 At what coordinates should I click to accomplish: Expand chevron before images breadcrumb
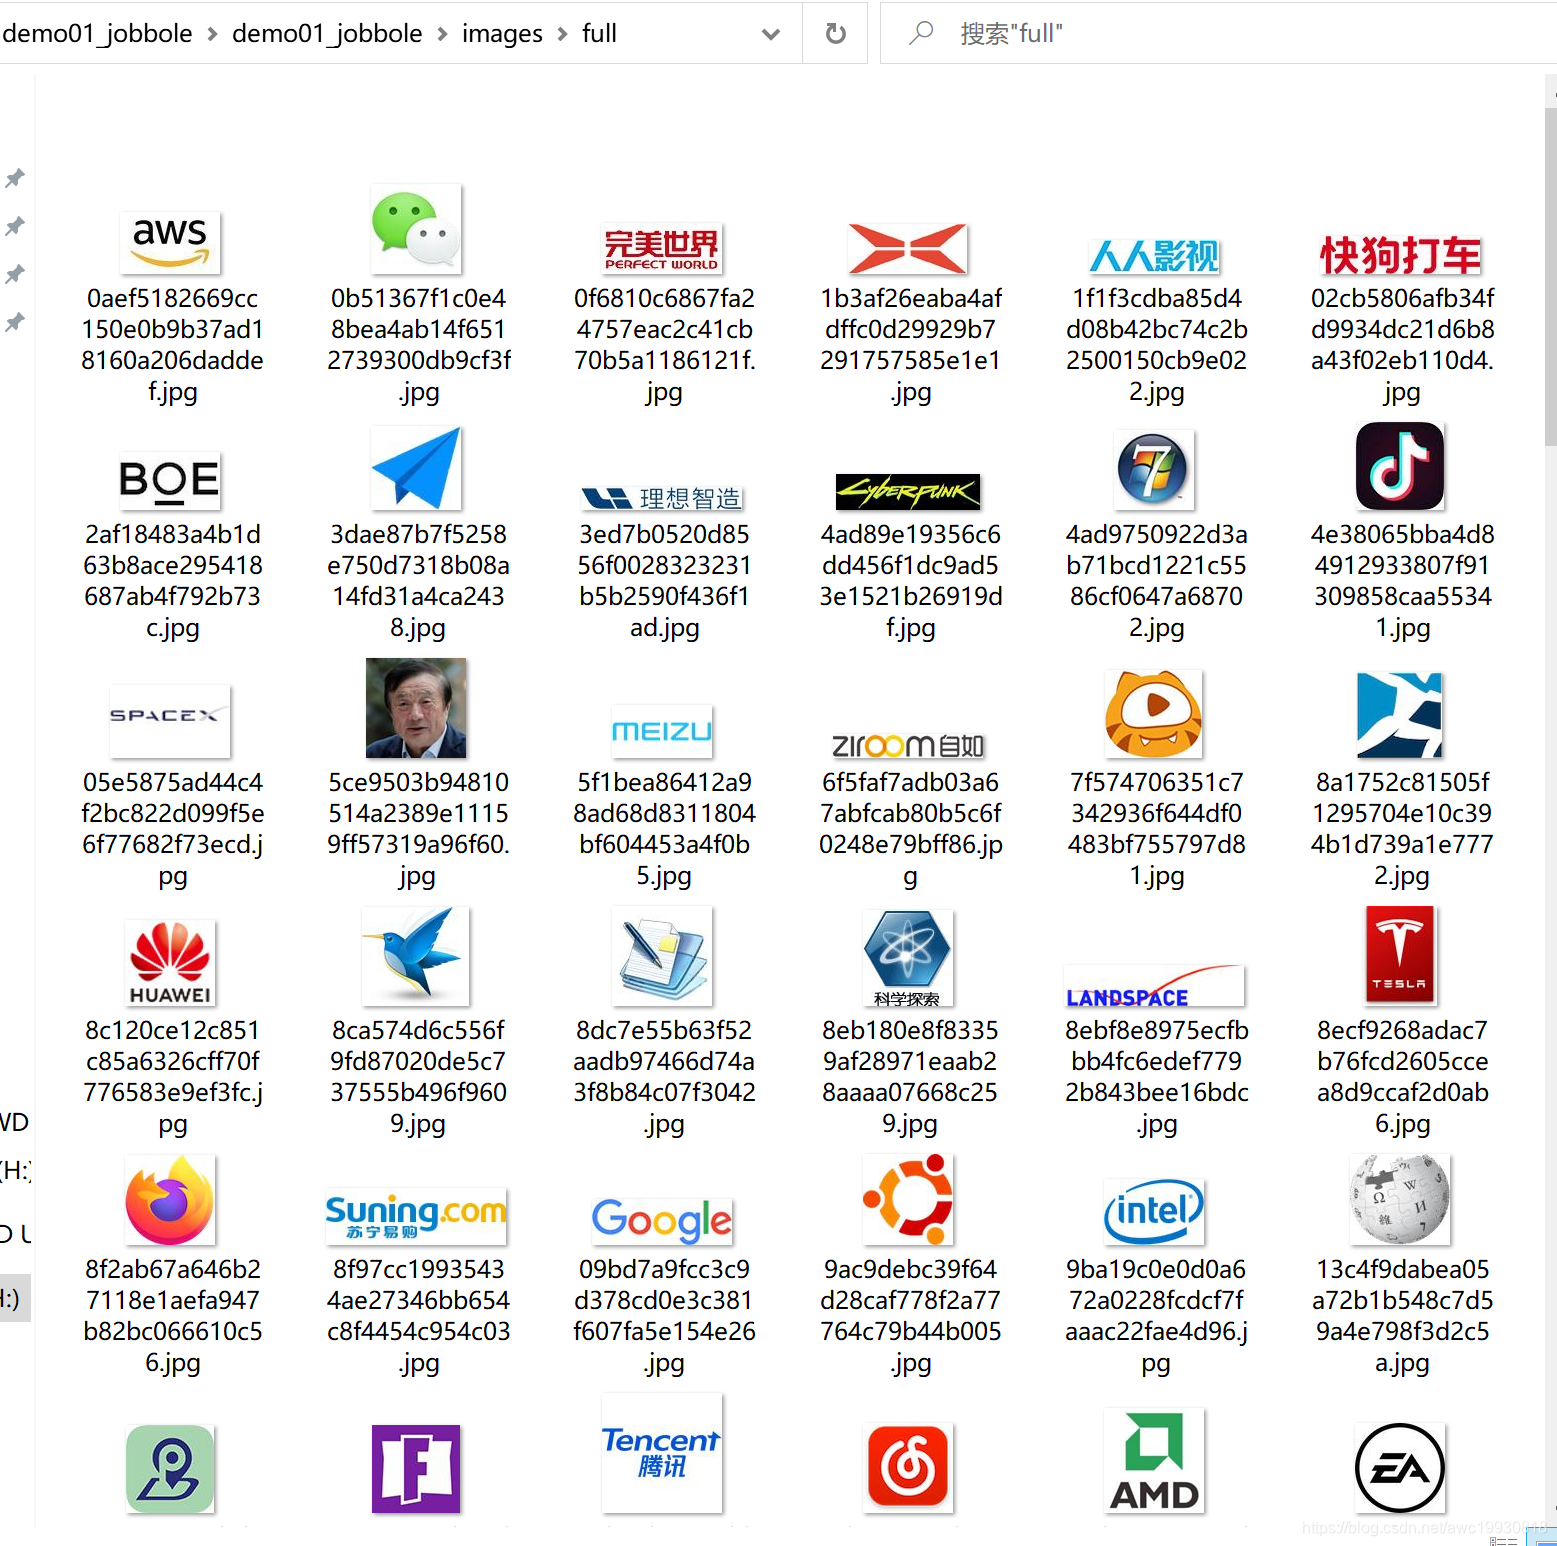[x=442, y=34]
